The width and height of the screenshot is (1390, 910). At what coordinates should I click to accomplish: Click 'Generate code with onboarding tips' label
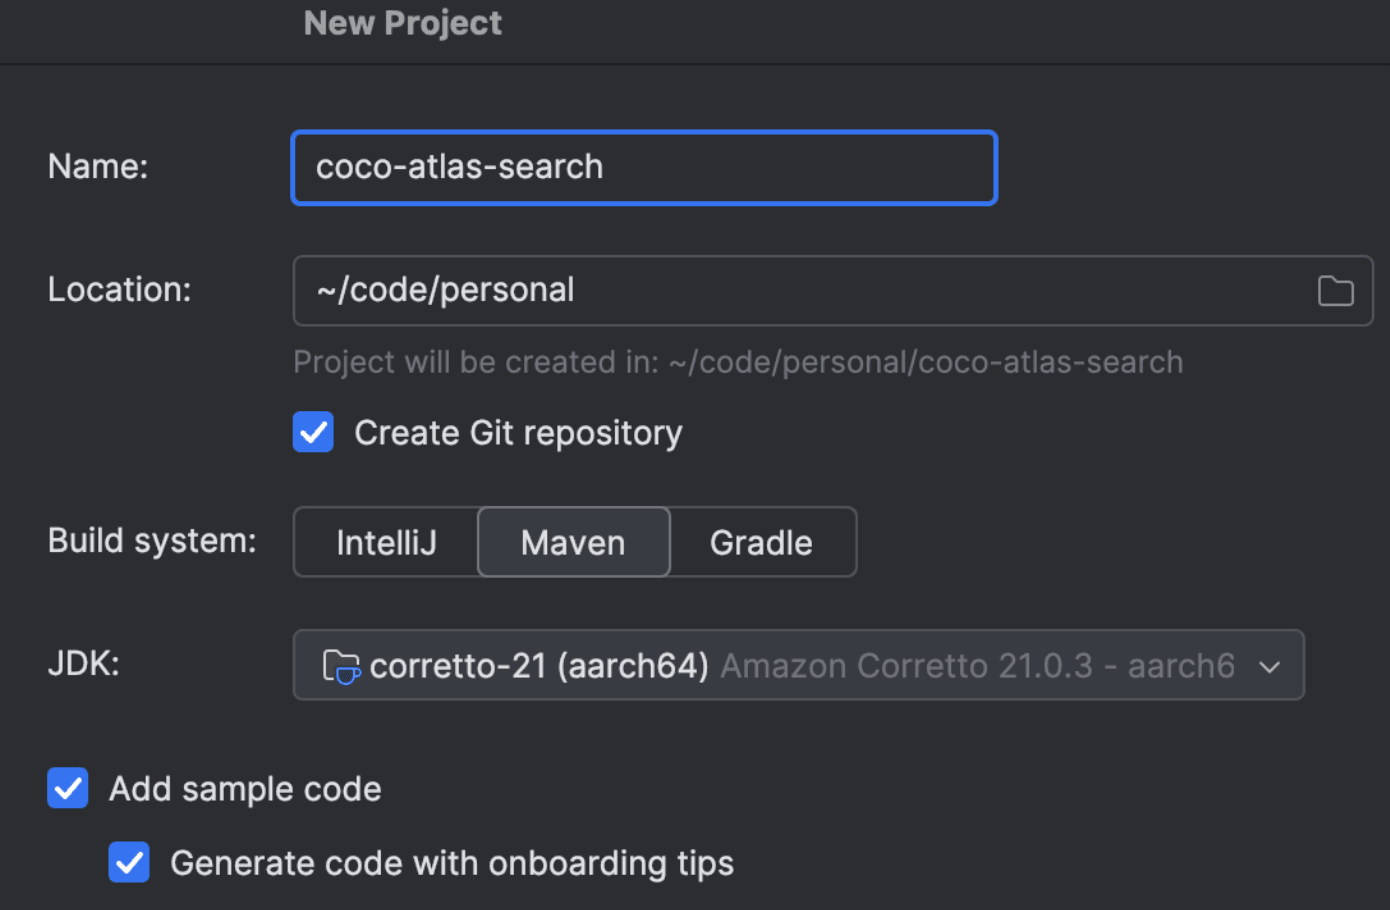pos(452,863)
